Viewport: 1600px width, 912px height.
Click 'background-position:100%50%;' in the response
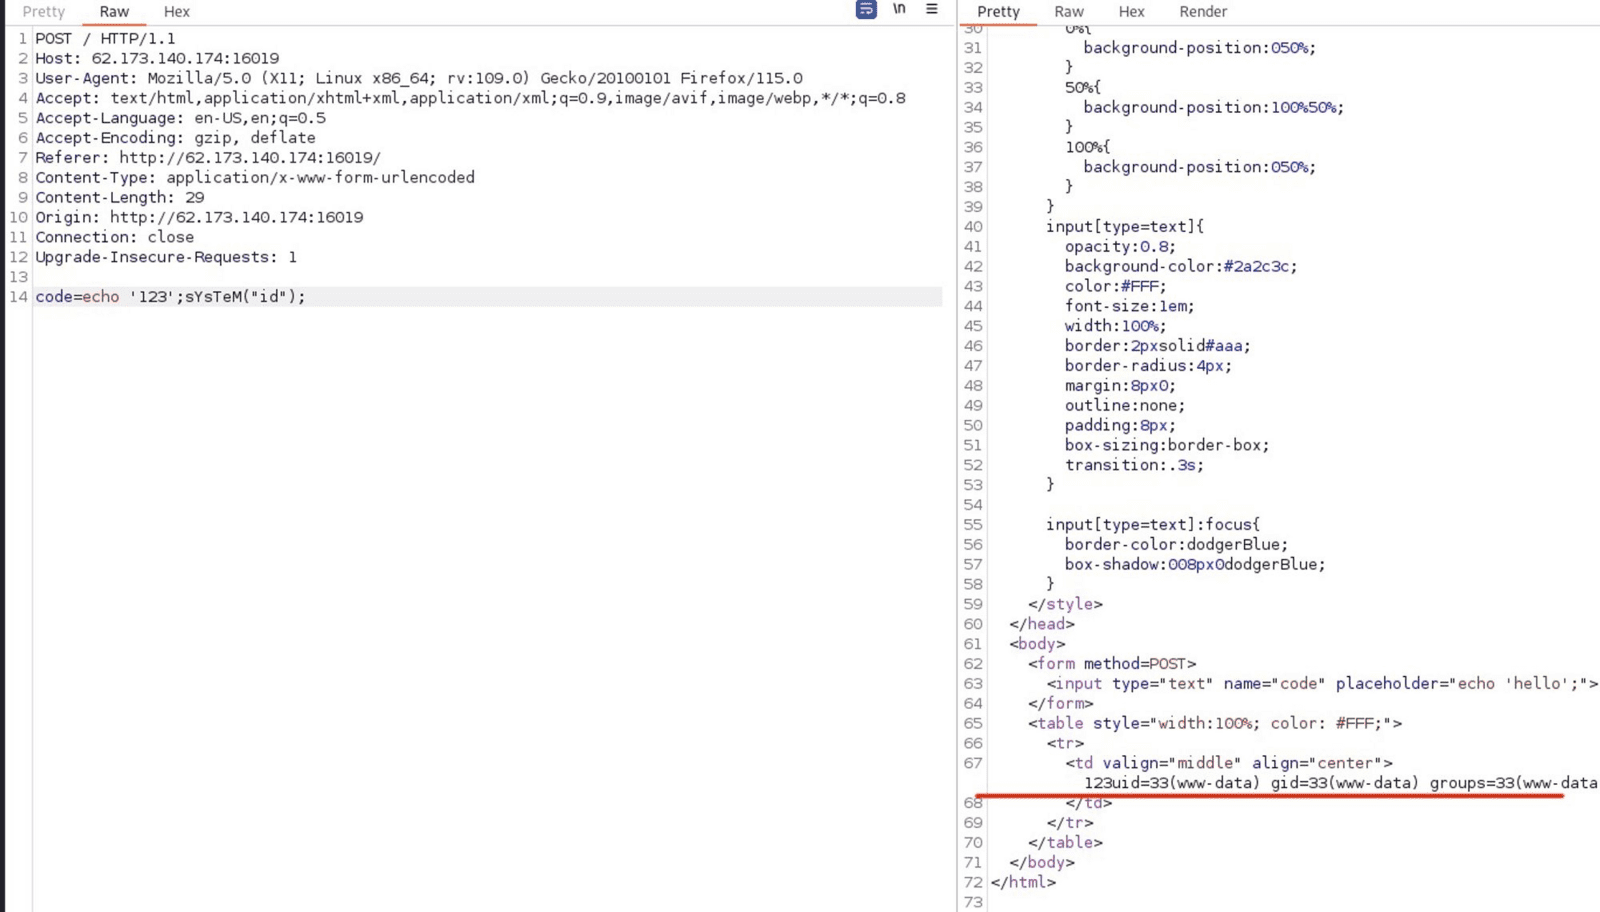(1214, 108)
